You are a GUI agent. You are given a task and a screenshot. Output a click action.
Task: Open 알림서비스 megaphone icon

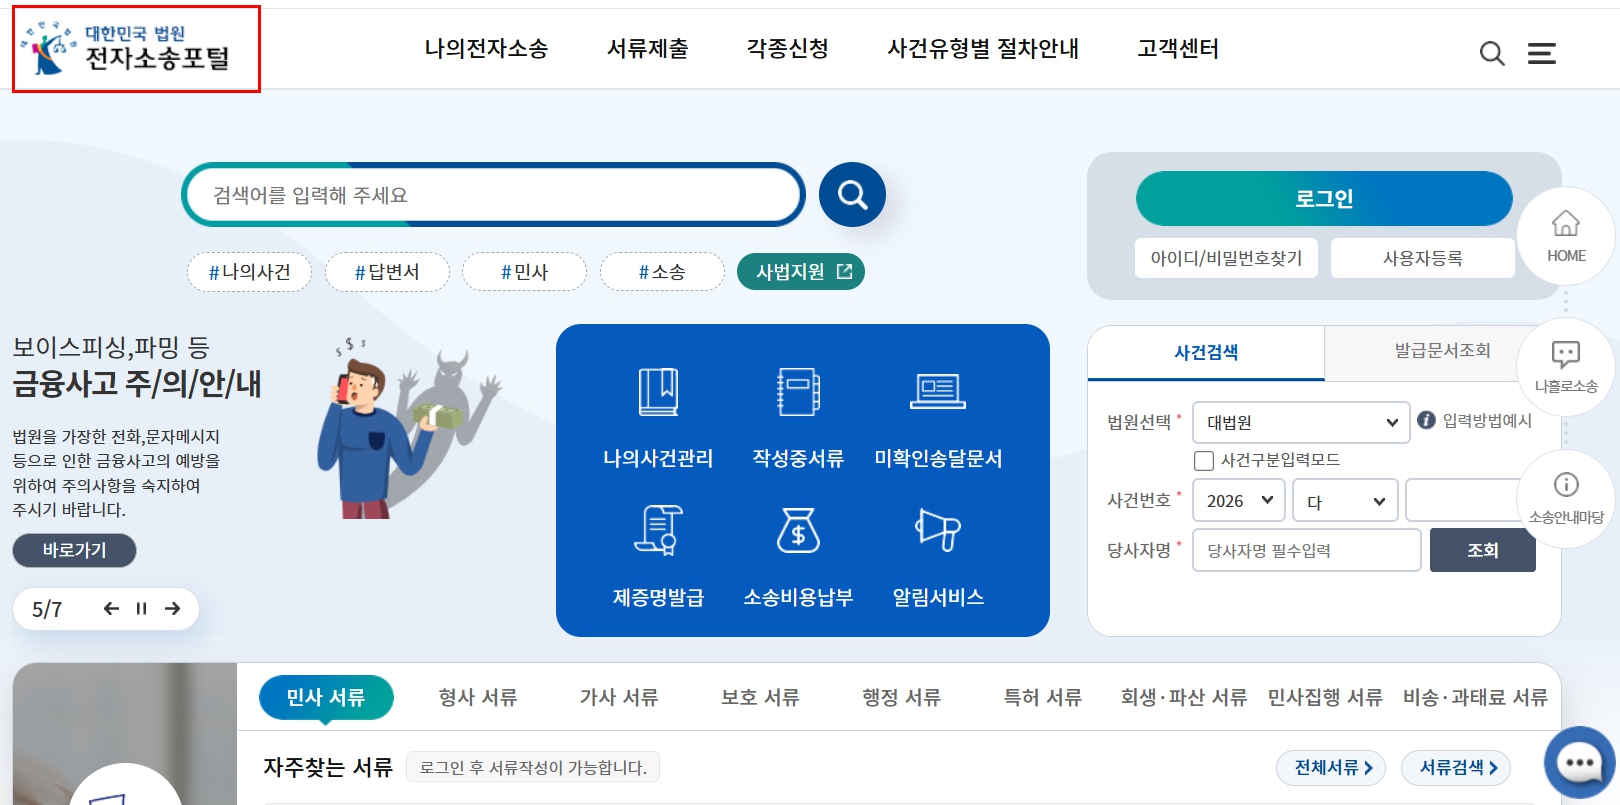(x=938, y=530)
